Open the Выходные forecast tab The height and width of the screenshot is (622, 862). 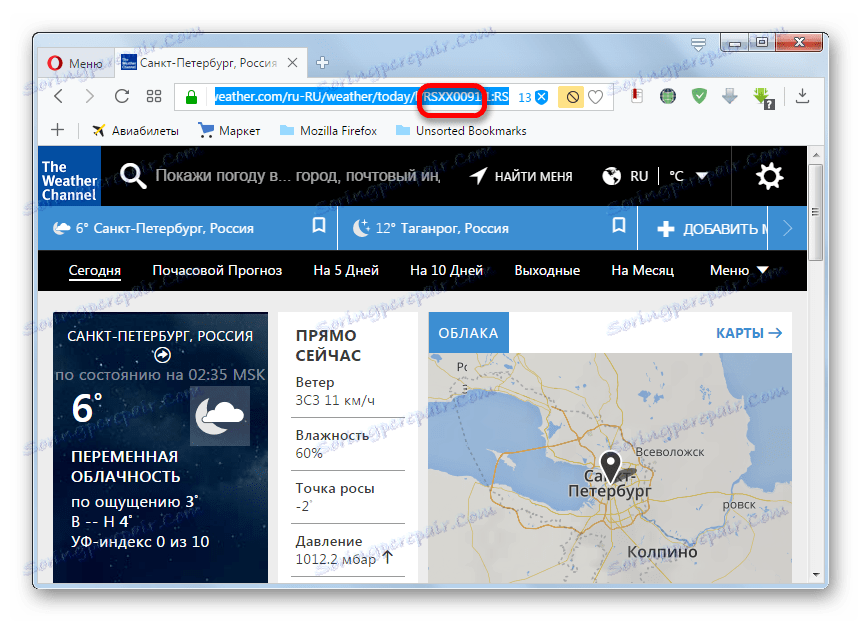[547, 271]
